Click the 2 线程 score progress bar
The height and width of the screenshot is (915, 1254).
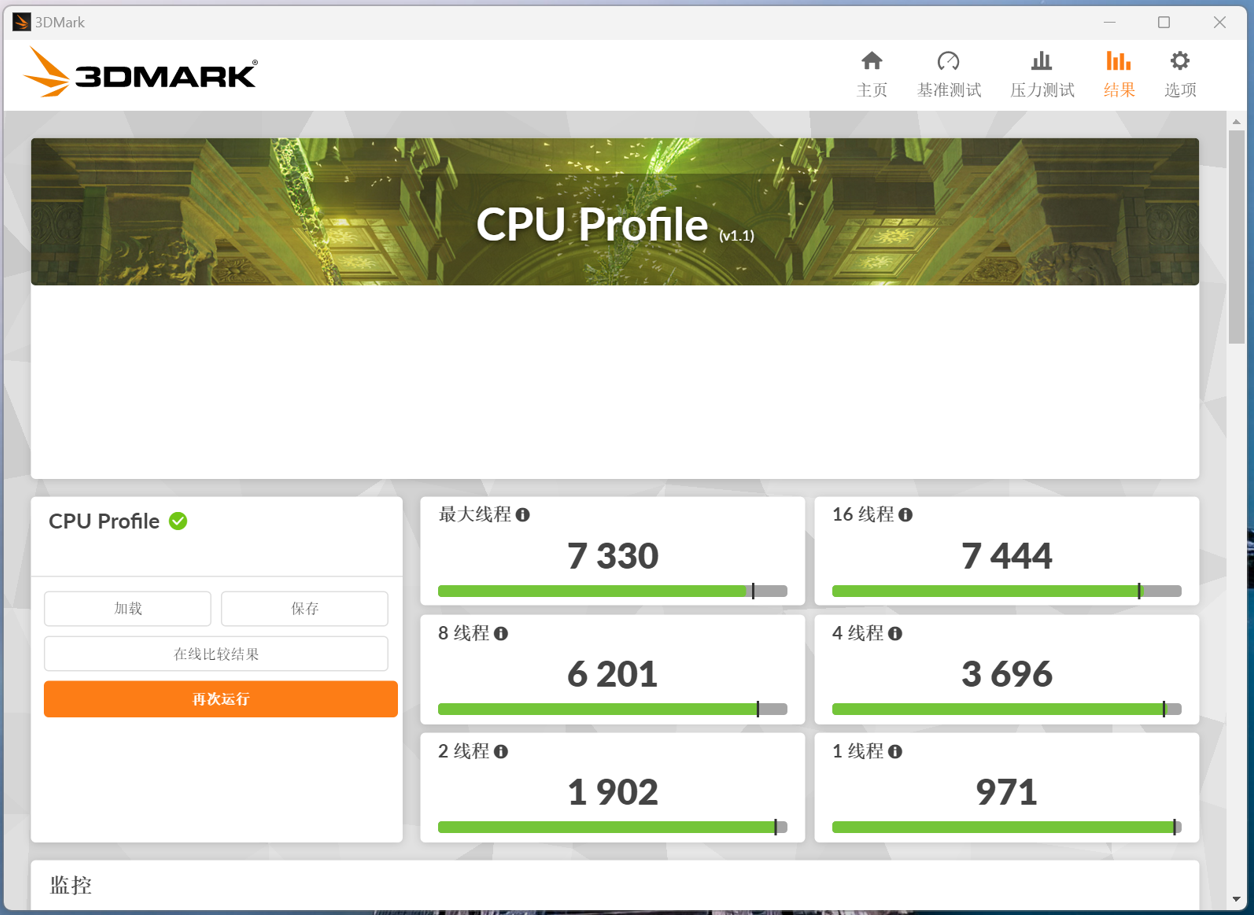click(x=612, y=827)
